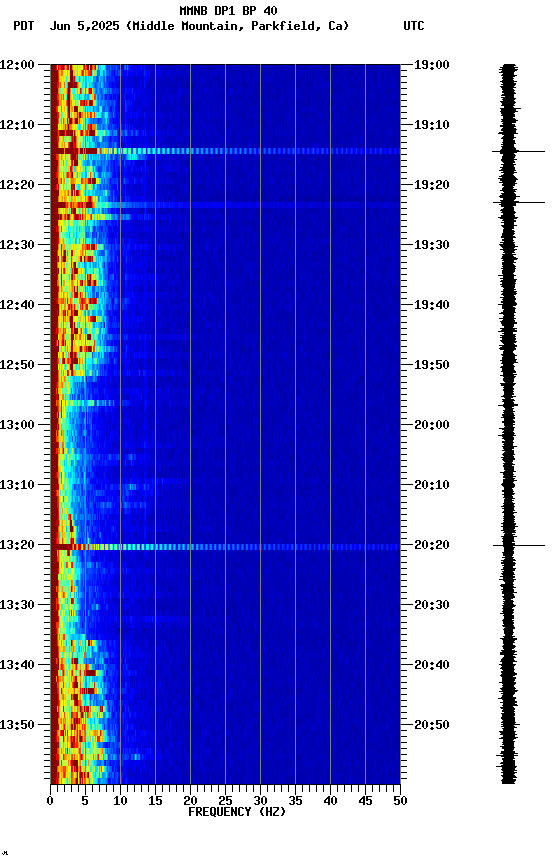The width and height of the screenshot is (552, 864).
Task: Click the '20:30' UTC time label
Action: tap(432, 606)
